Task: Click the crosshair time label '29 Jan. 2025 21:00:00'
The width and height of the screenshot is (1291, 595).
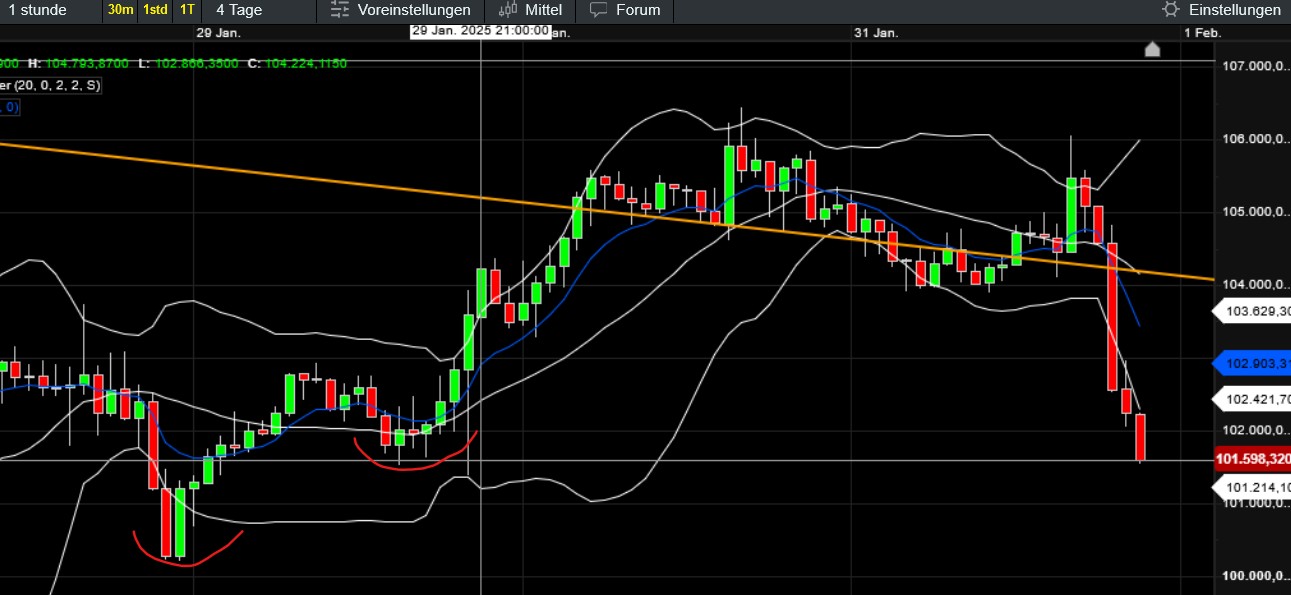Action: click(480, 31)
